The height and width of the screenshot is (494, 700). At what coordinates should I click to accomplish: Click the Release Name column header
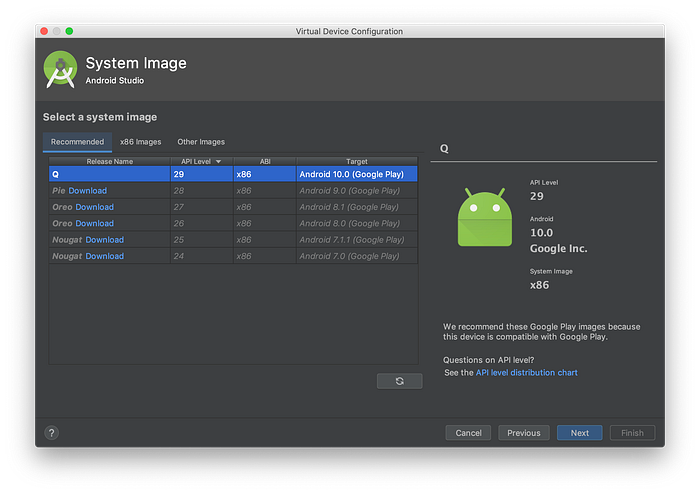click(110, 161)
